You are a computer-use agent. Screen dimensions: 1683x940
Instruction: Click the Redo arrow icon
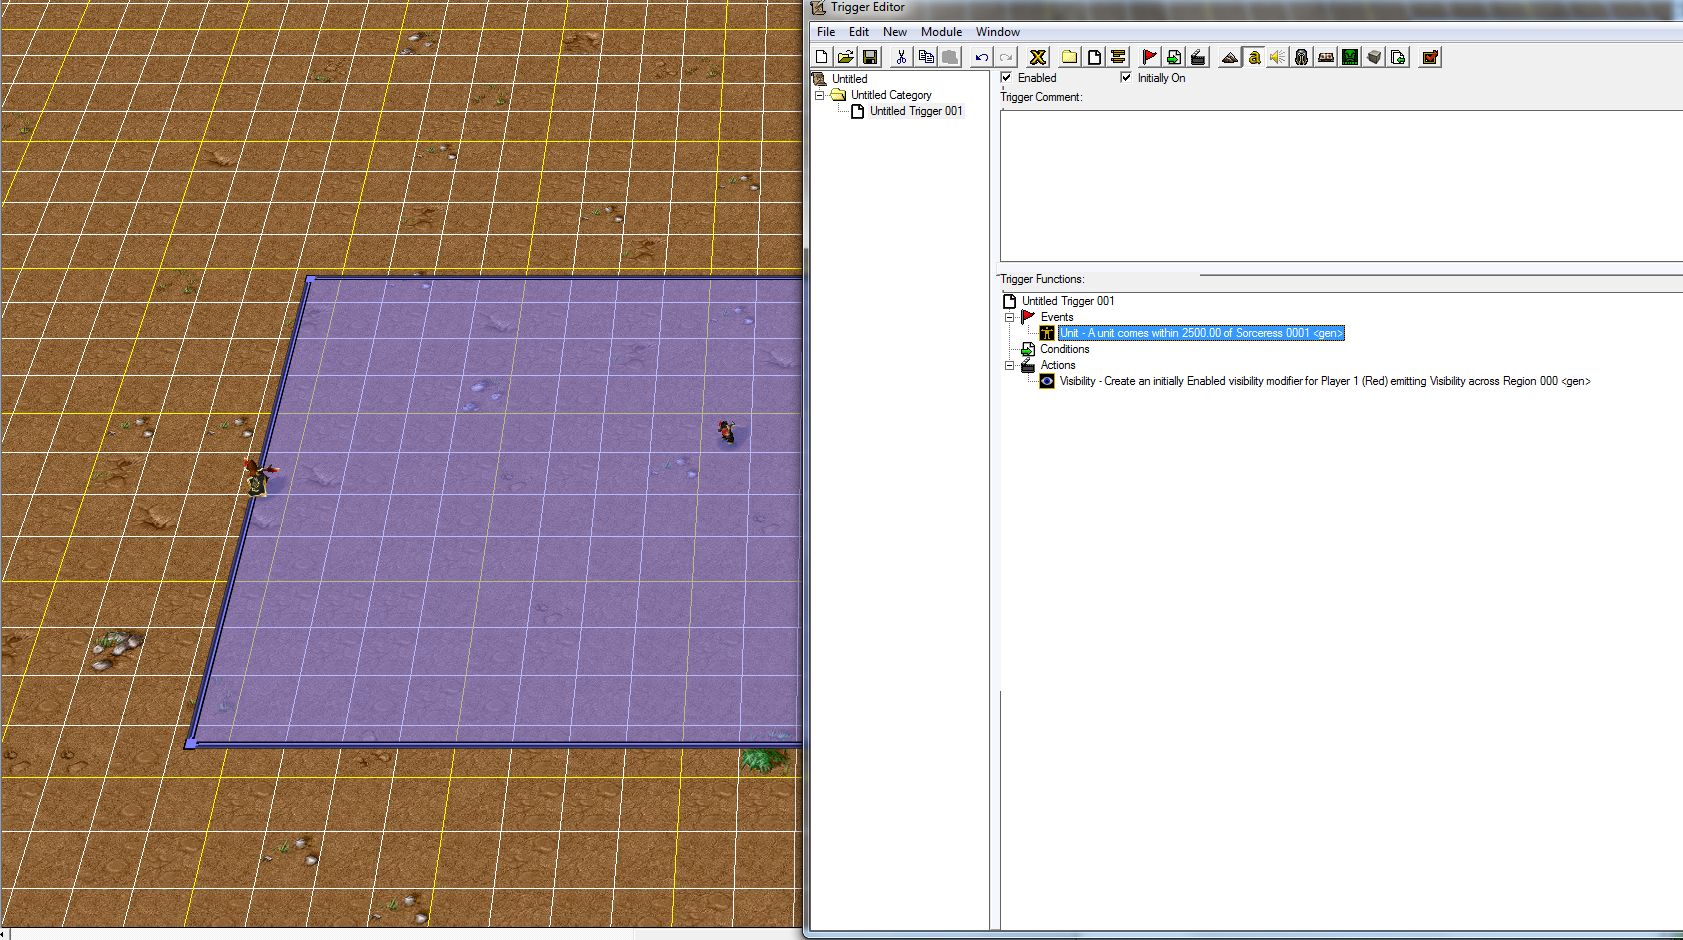click(1006, 57)
